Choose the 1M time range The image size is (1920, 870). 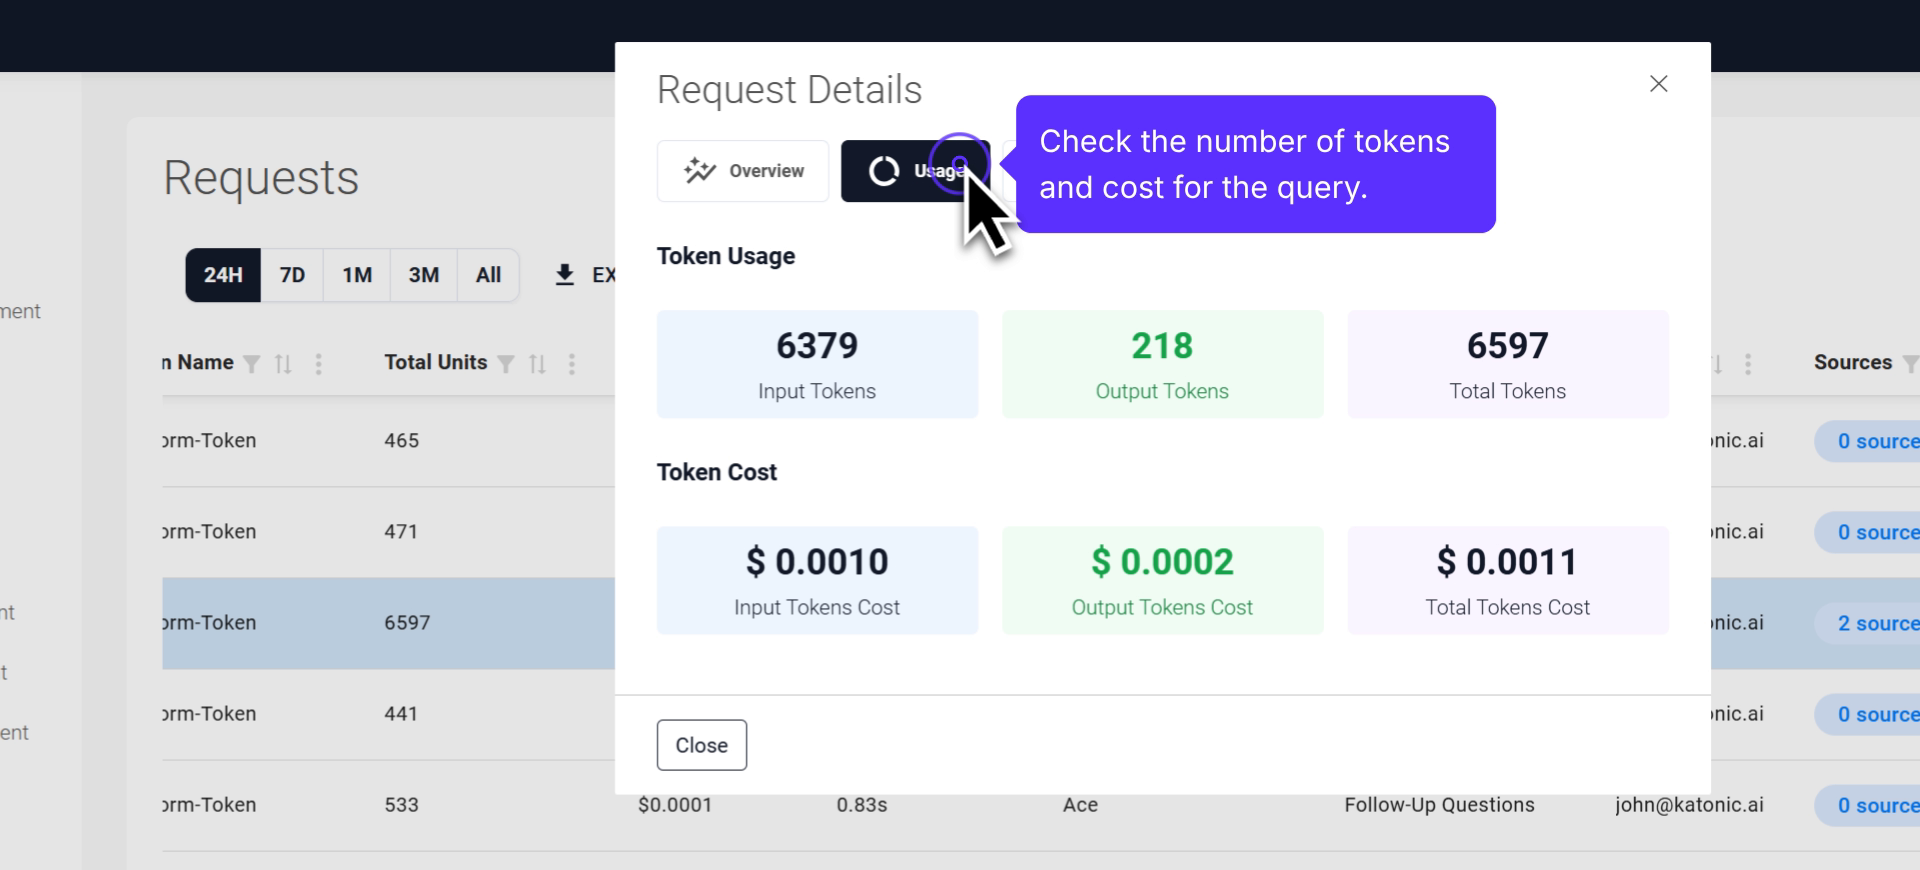click(x=357, y=275)
